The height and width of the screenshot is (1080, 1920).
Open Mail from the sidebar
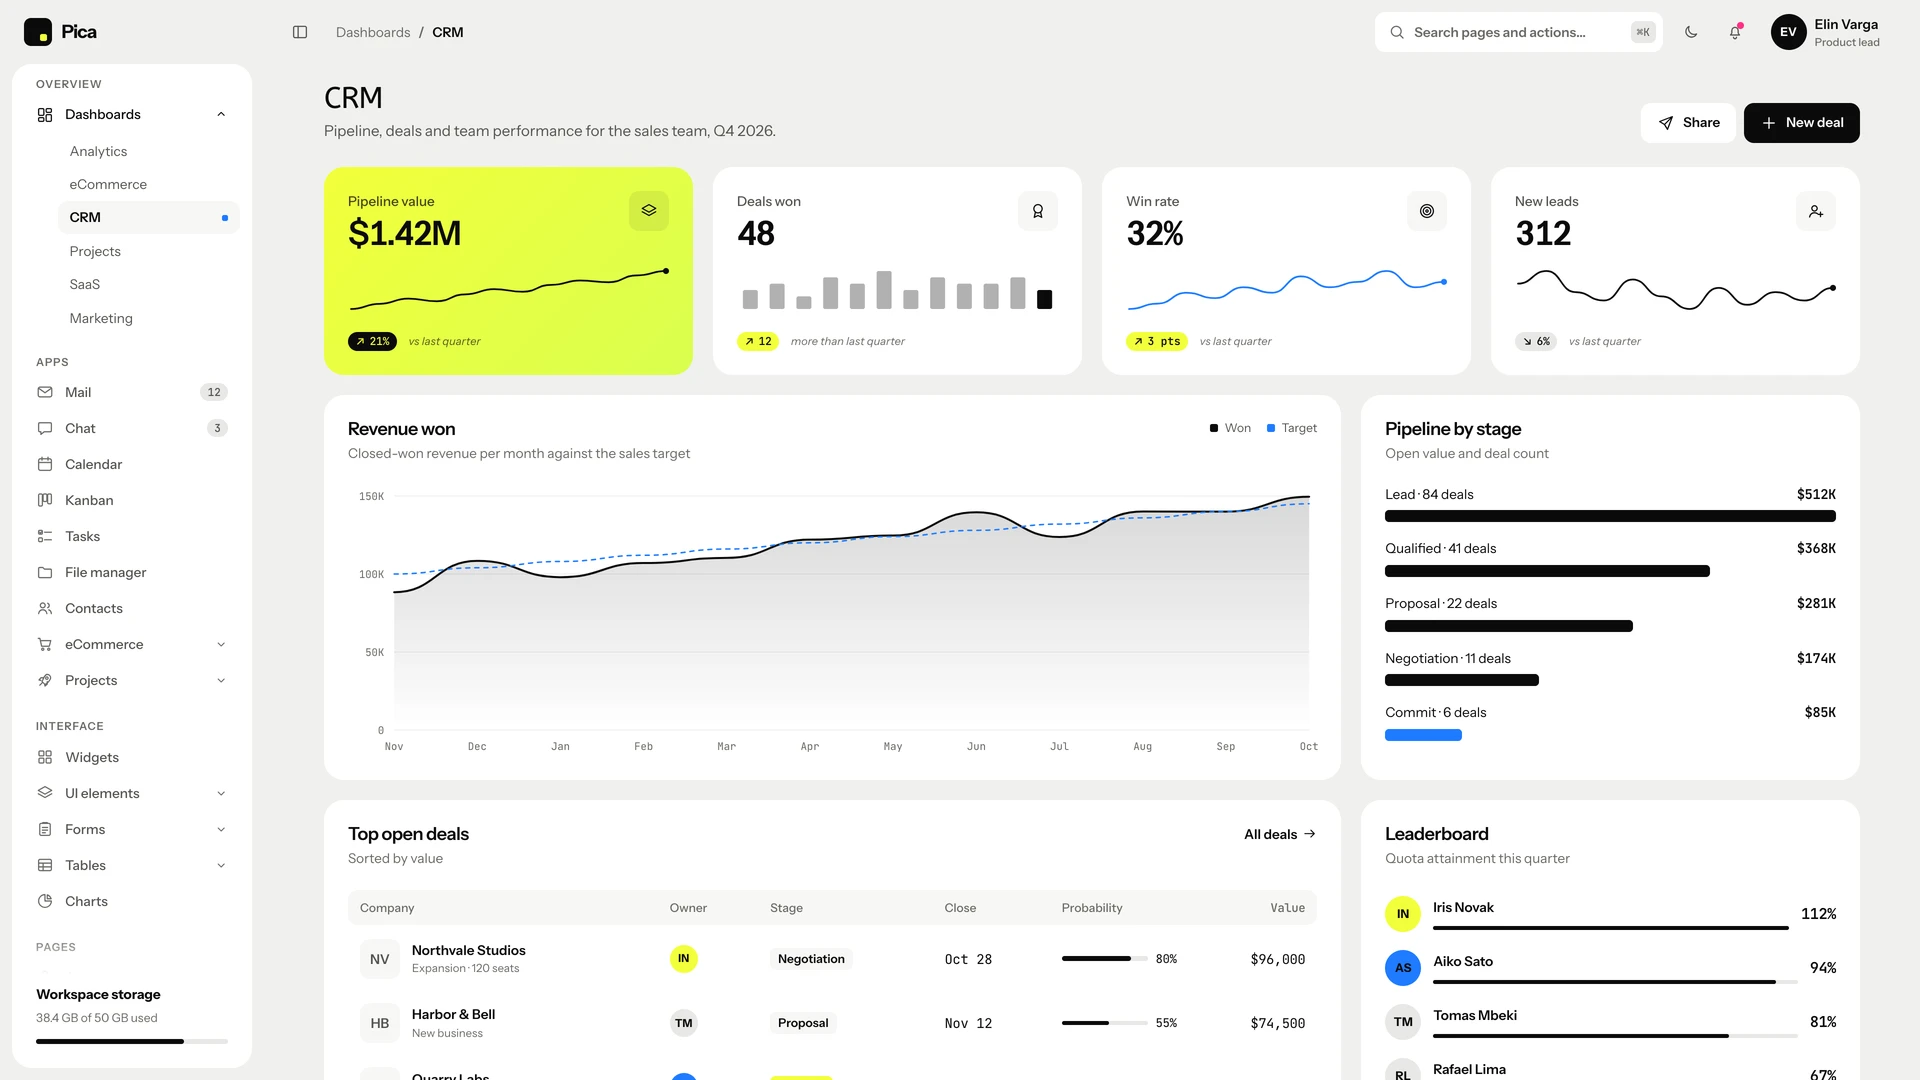[132, 392]
